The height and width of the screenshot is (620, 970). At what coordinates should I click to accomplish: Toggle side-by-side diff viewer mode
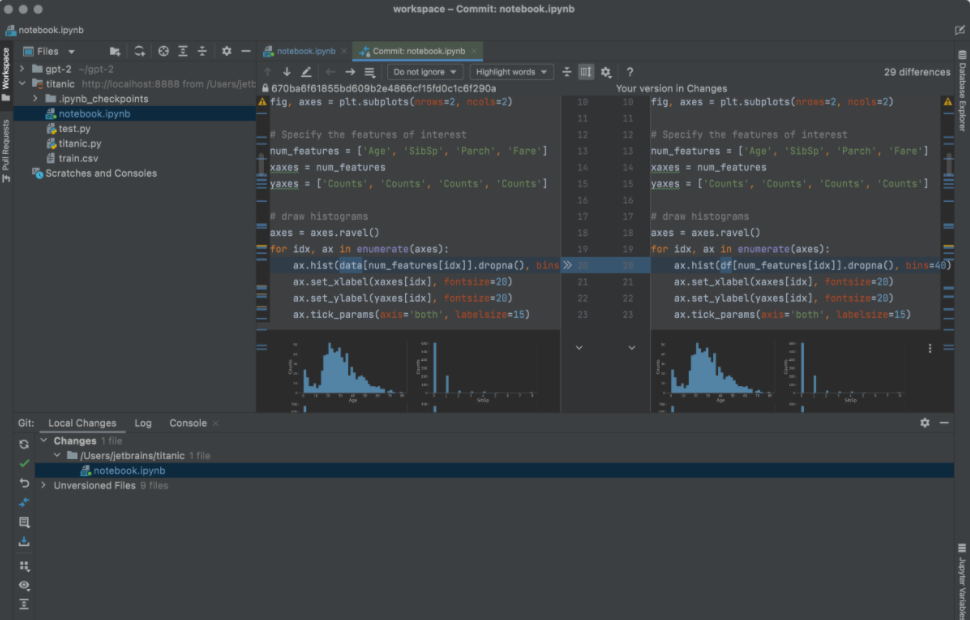pos(586,72)
